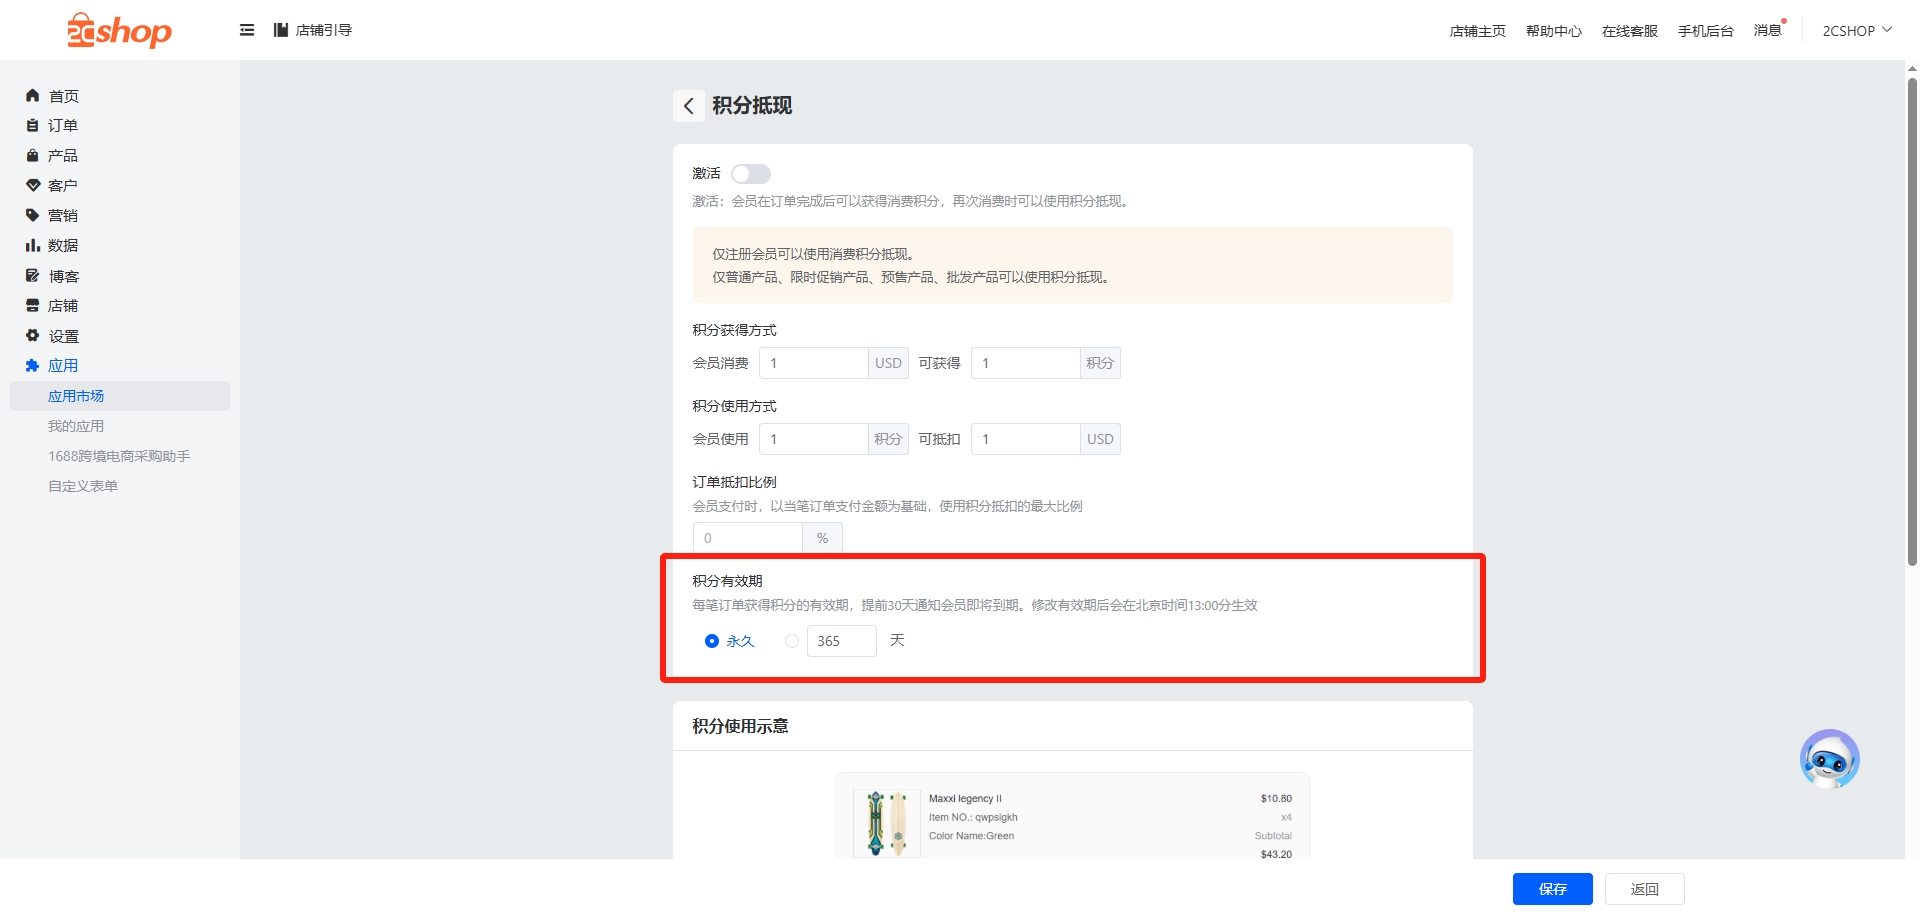Open 帮助中心 in top navigation
Image resolution: width=1920 pixels, height=919 pixels.
coord(1553,31)
